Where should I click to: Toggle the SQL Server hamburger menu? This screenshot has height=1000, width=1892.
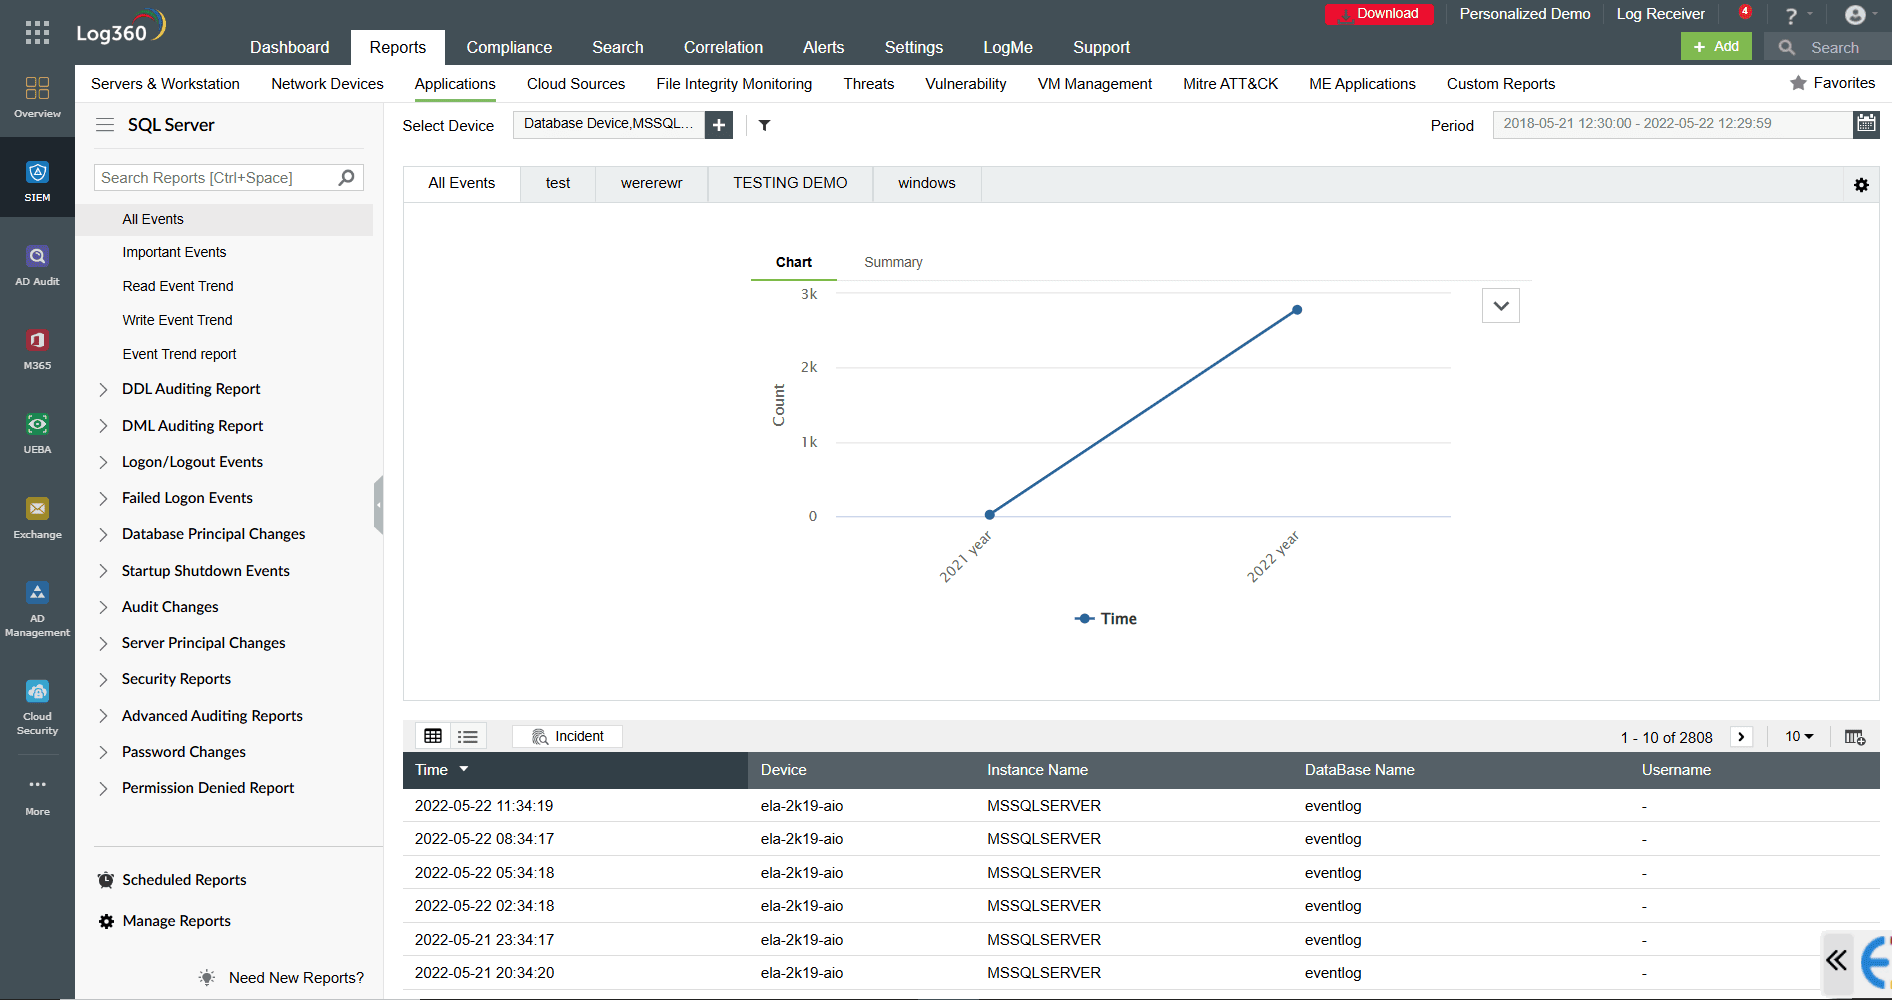coord(105,125)
